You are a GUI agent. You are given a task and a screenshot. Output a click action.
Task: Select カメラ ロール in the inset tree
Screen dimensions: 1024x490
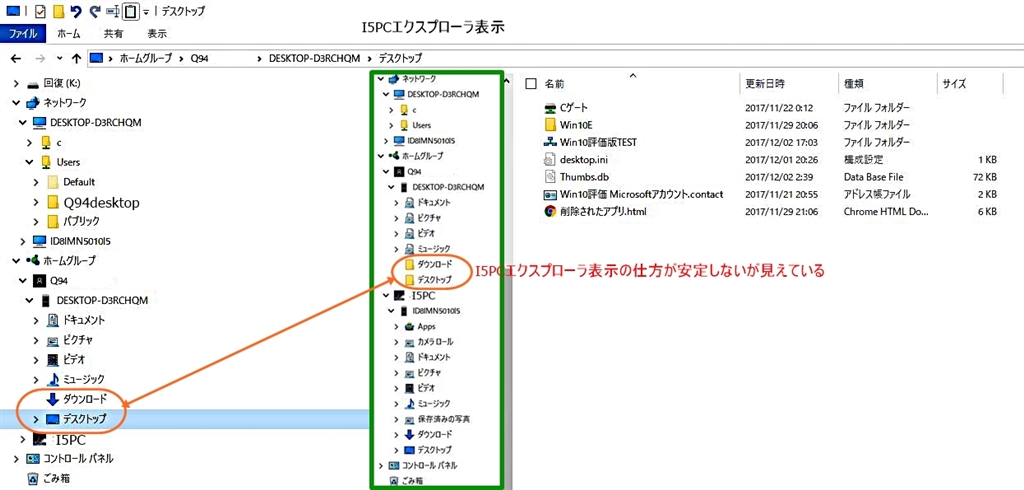435,342
